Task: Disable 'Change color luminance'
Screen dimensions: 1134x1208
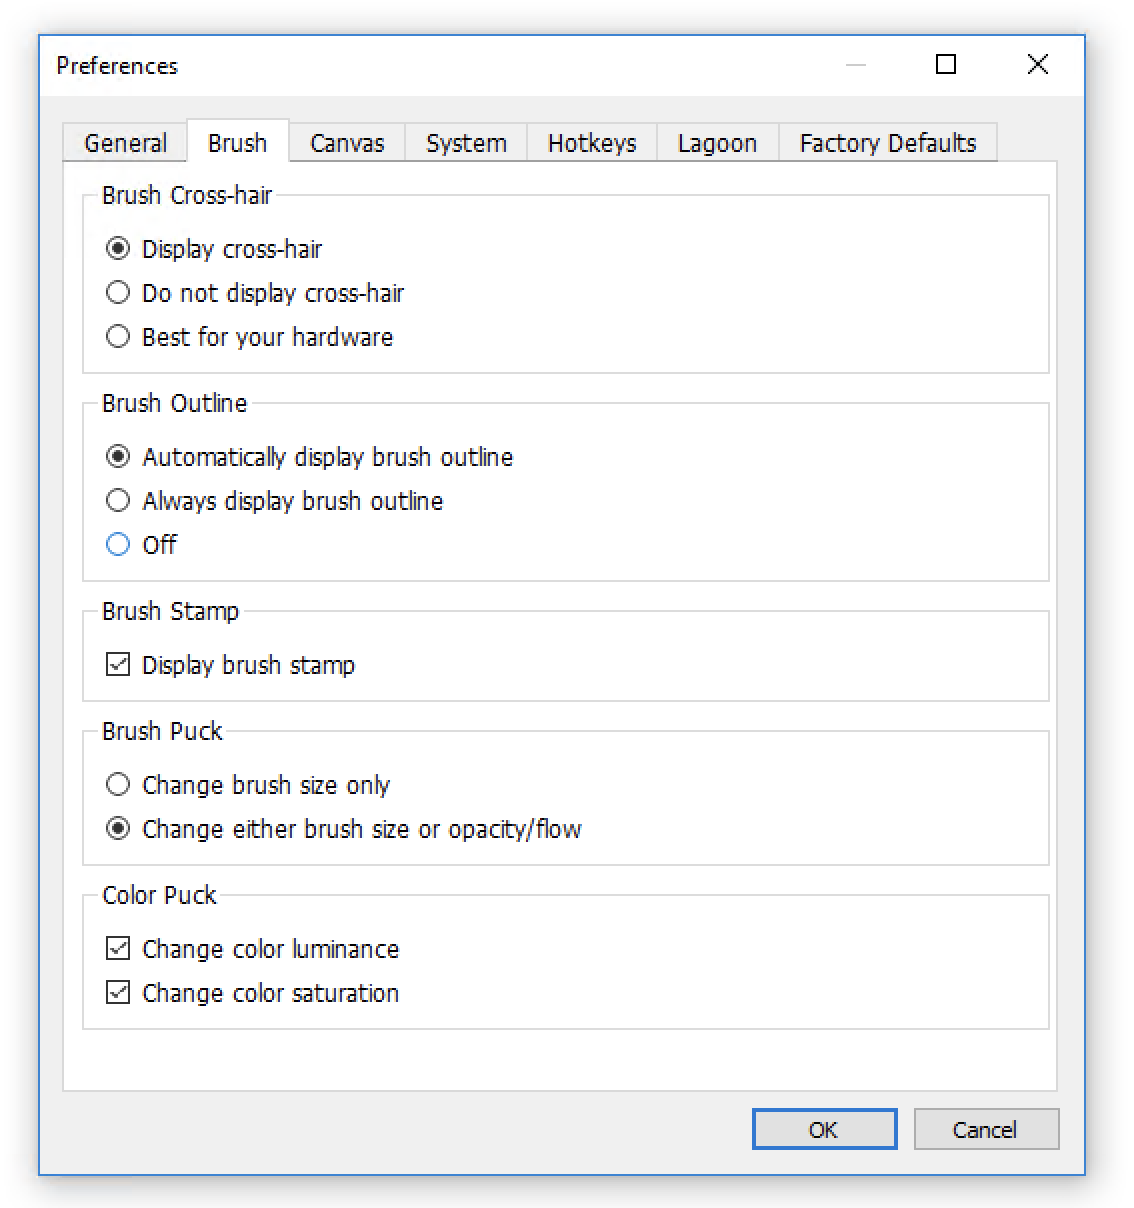Action: tap(117, 948)
